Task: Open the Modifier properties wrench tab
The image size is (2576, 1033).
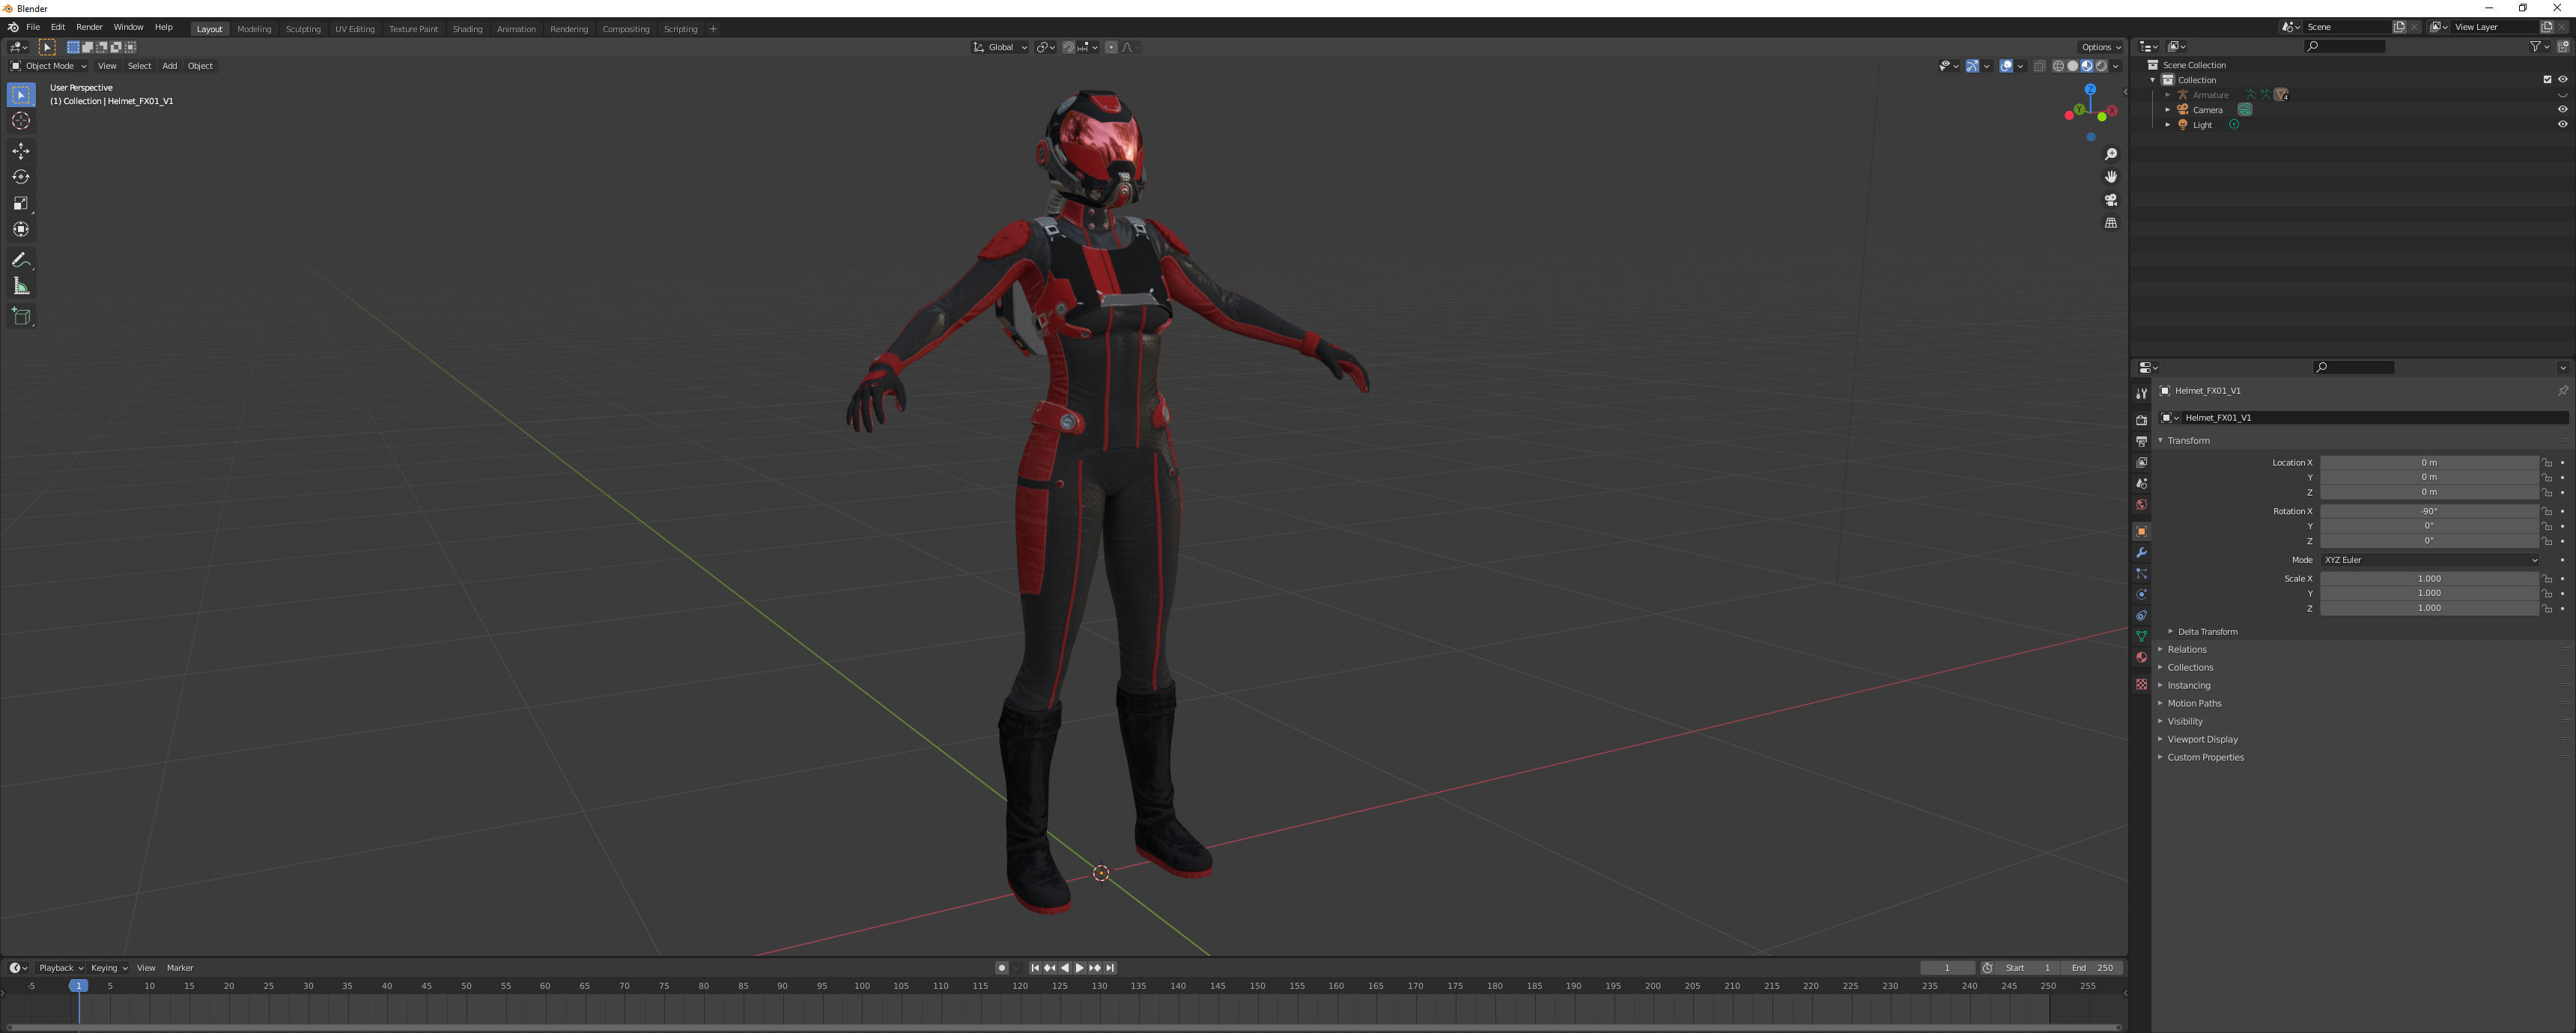Action: tap(2141, 553)
